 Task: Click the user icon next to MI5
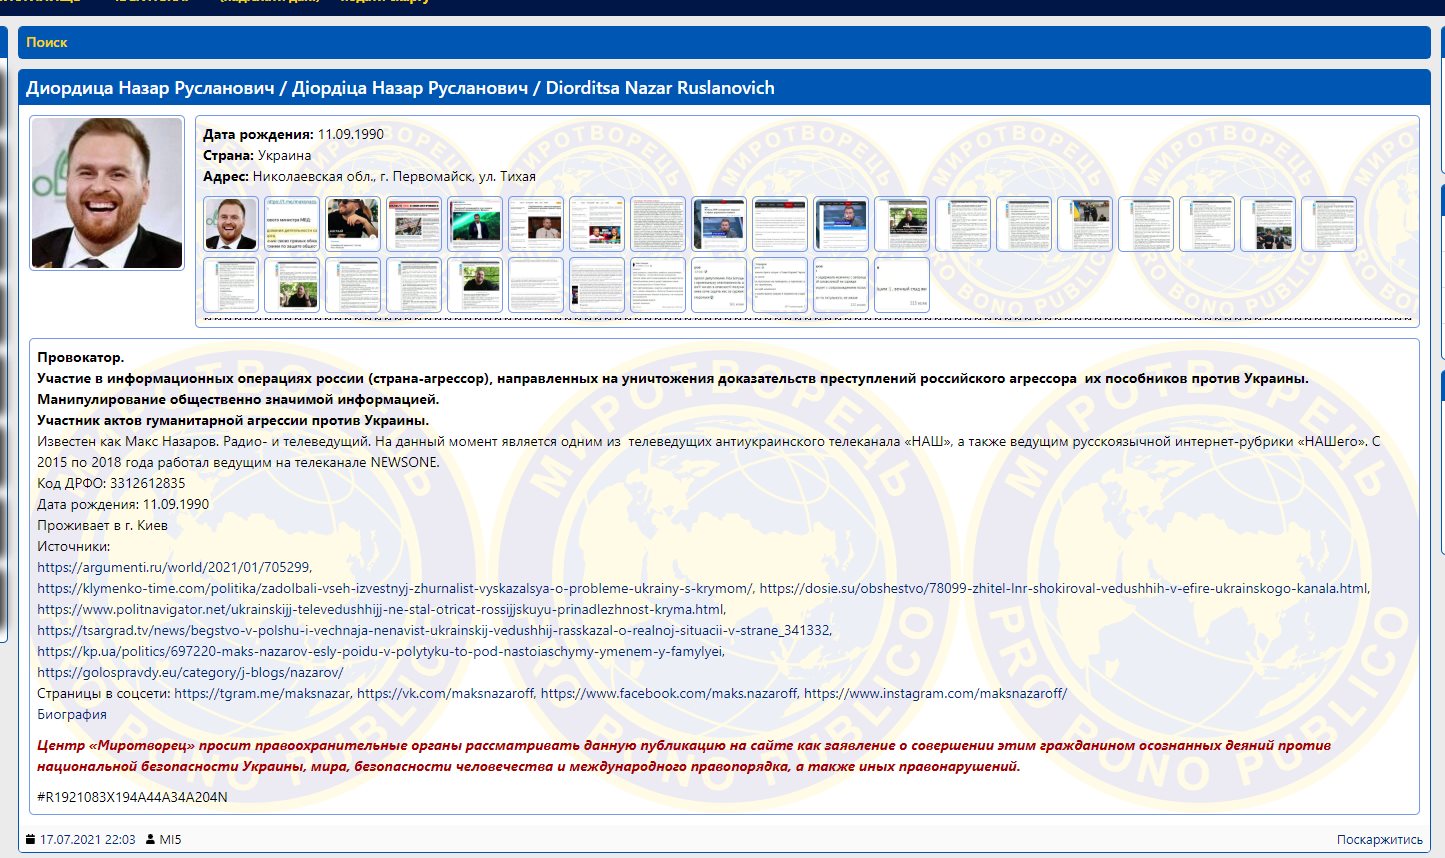pos(150,839)
